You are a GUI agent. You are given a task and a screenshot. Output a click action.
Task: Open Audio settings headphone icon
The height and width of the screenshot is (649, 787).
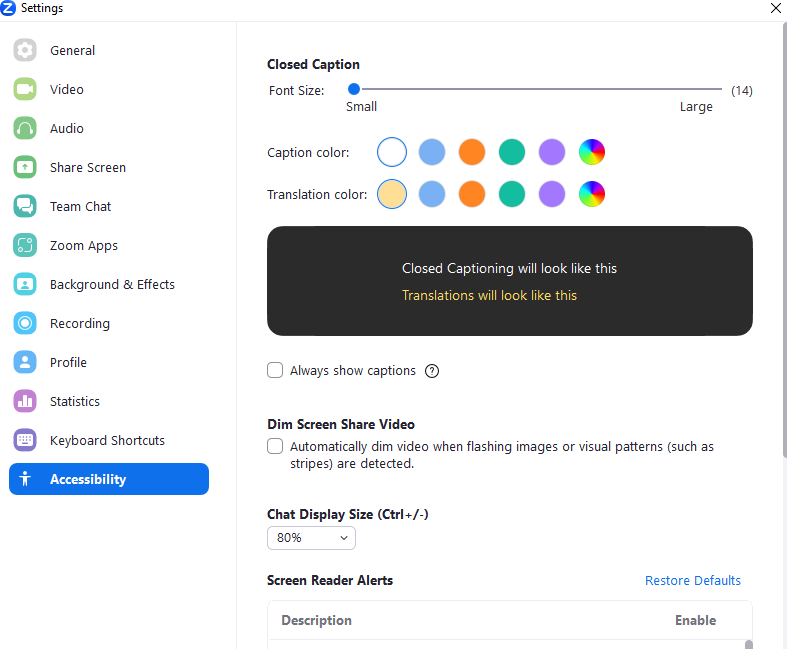[x=25, y=128]
